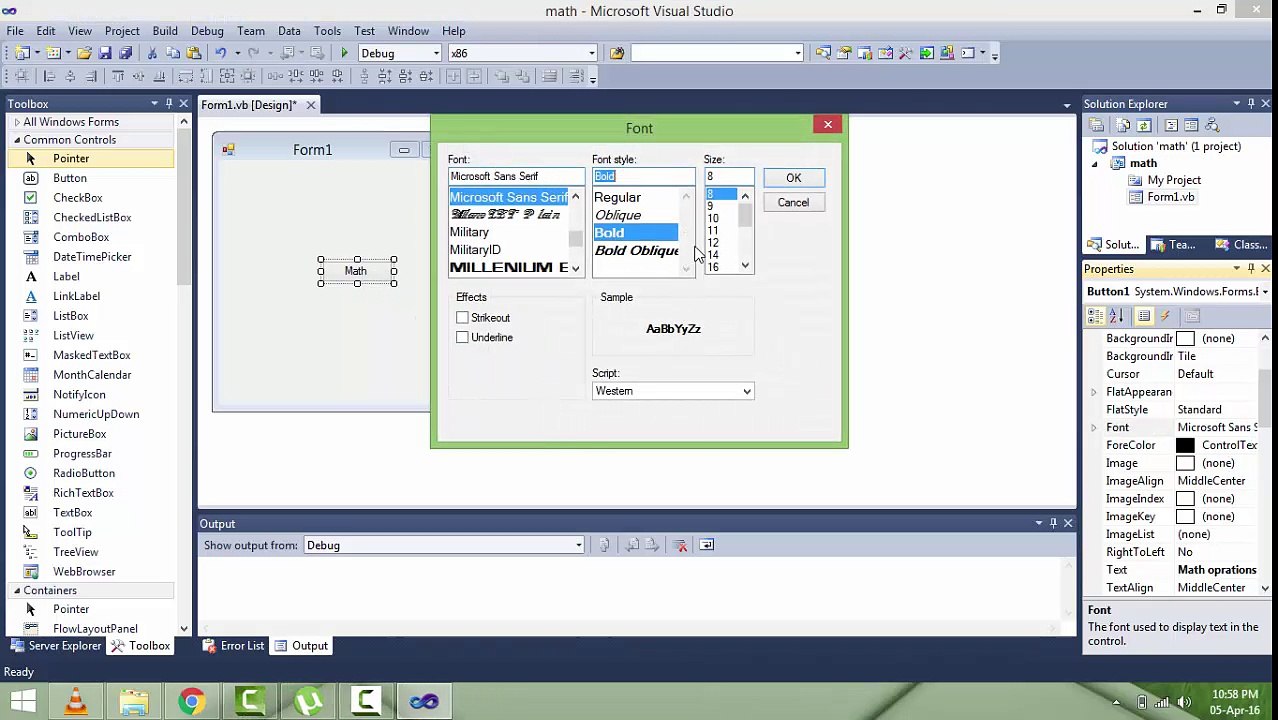Toggle Word Wrap icon in Output panel
Viewport: 1278px width, 720px height.
point(706,545)
